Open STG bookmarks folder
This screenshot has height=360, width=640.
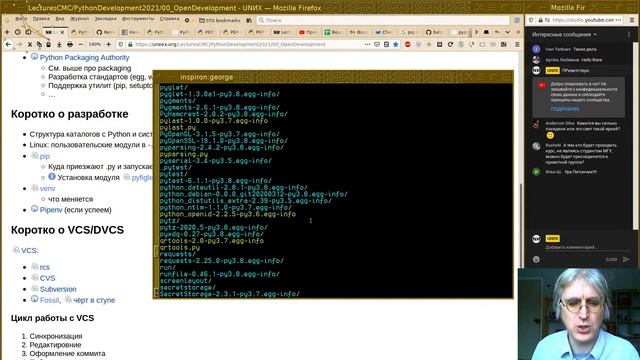pyautogui.click(x=220, y=20)
